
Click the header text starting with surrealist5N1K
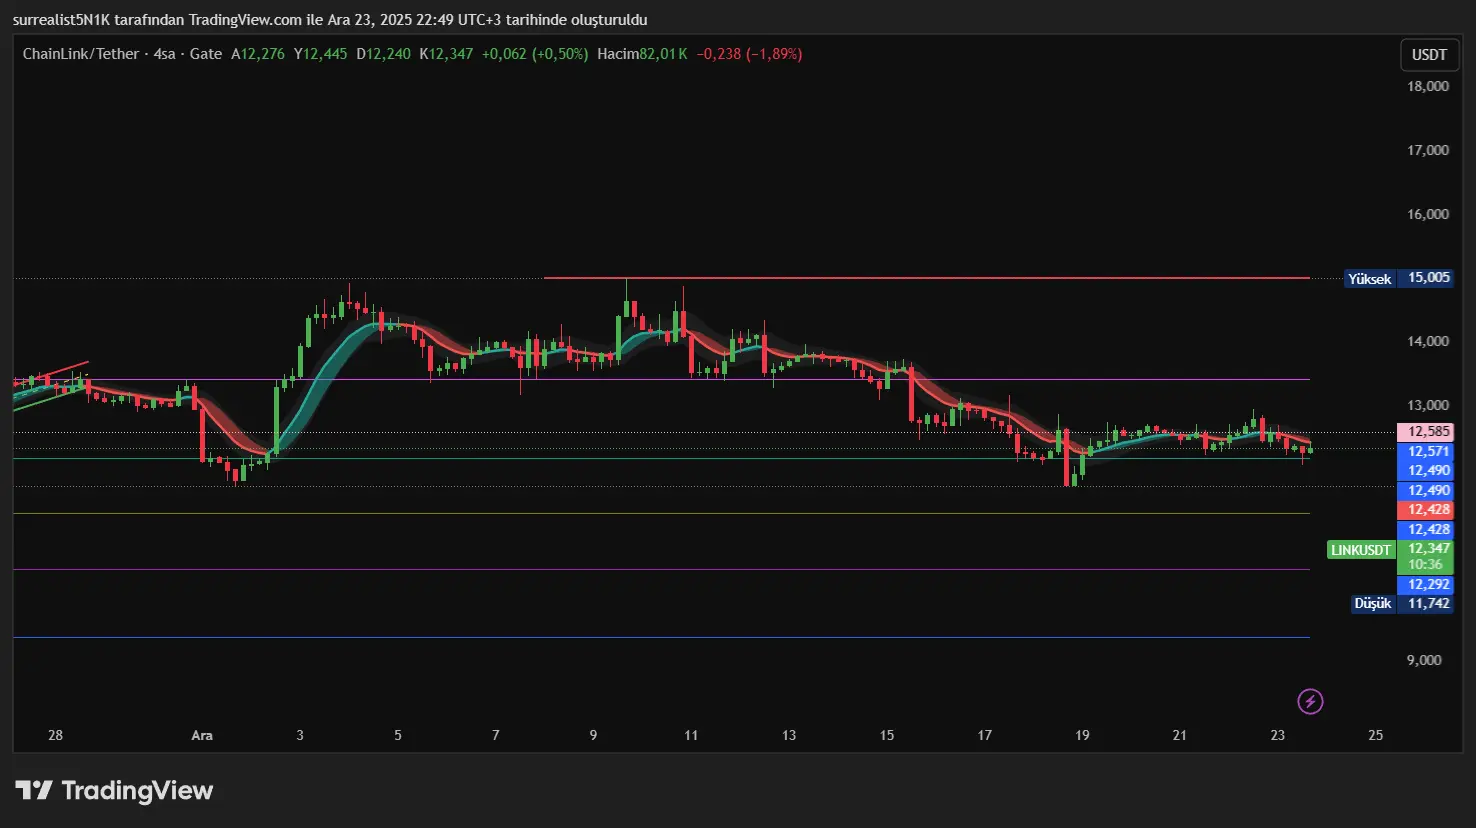[x=330, y=20]
